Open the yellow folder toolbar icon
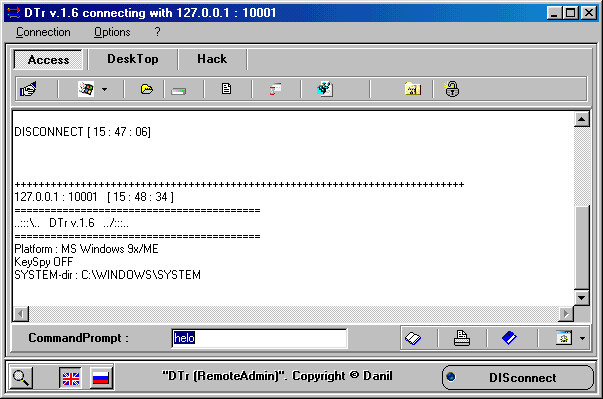Image resolution: width=603 pixels, height=399 pixels. point(147,90)
